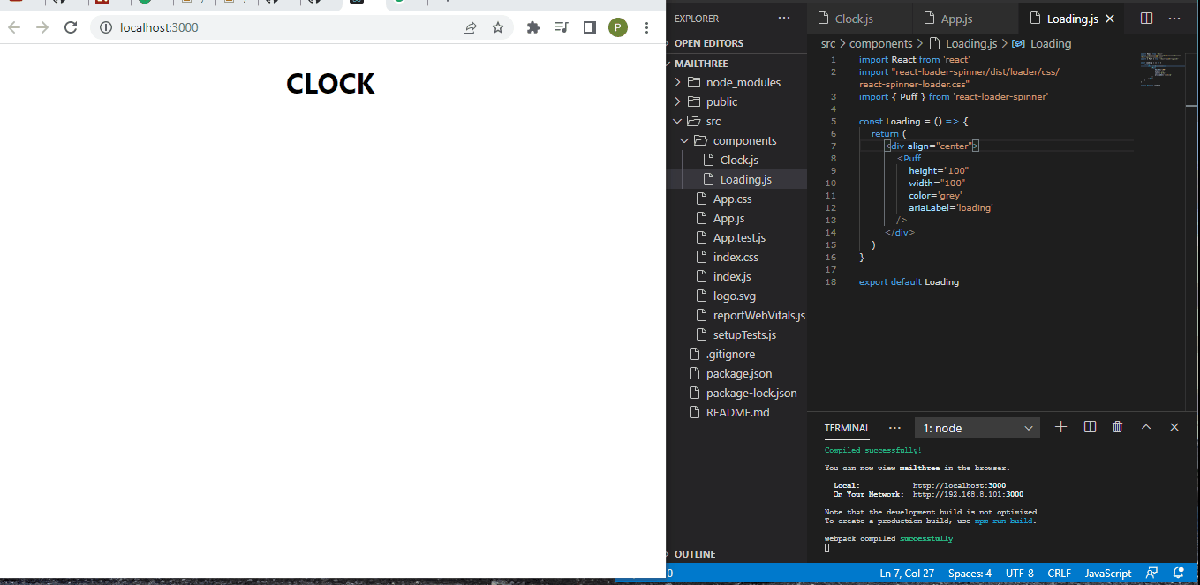Viewport: 1200px width, 585px height.
Task: Maximize the terminal panel with the chevron
Action: [1146, 426]
